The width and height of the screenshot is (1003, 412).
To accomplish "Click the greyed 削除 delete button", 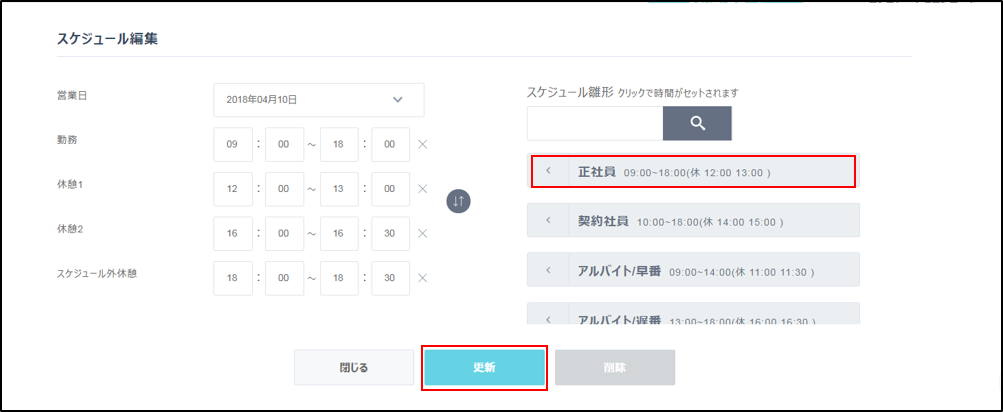I will coord(615,367).
